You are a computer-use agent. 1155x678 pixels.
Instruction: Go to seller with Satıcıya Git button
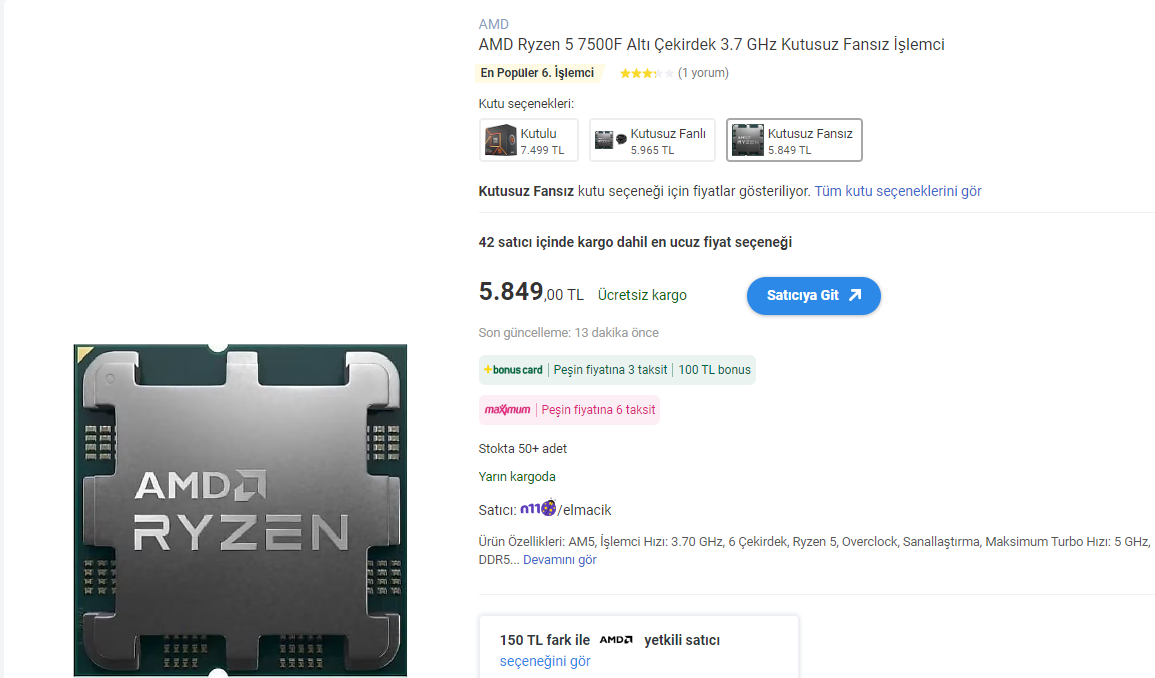pyautogui.click(x=814, y=296)
